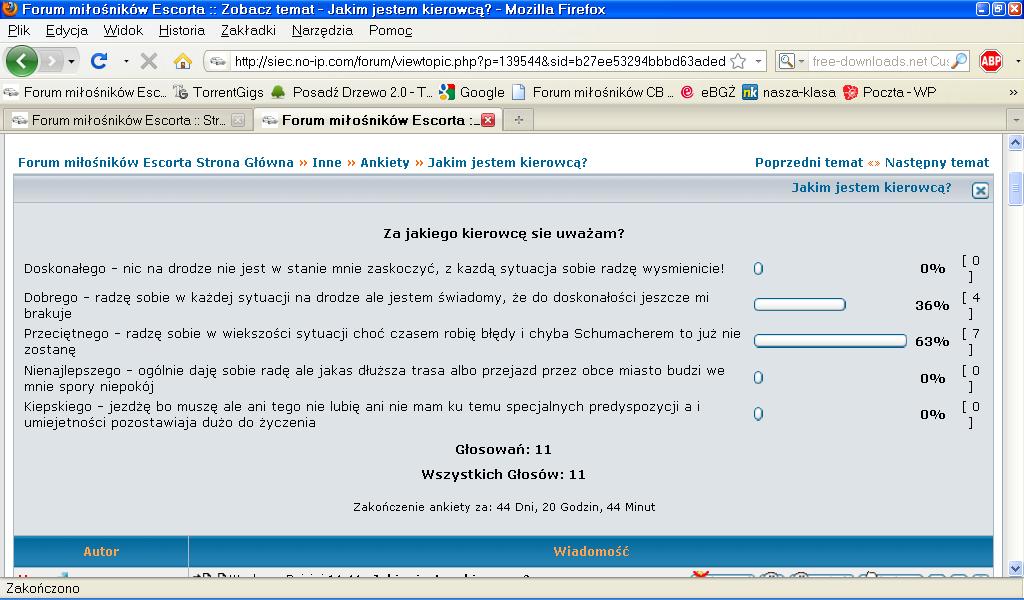Click the green Back navigation arrow
This screenshot has width=1024, height=600.
point(22,61)
